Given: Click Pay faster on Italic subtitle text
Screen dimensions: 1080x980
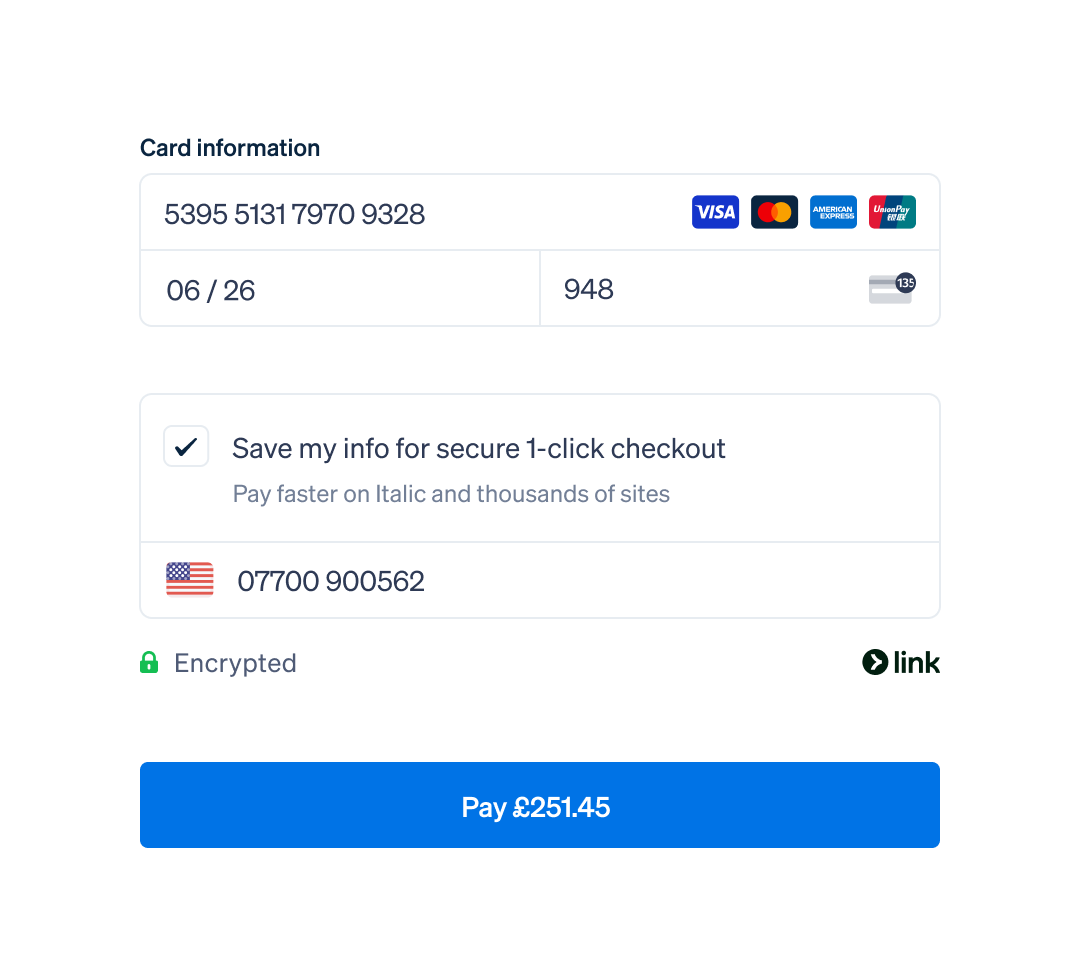Looking at the screenshot, I should pos(451,494).
